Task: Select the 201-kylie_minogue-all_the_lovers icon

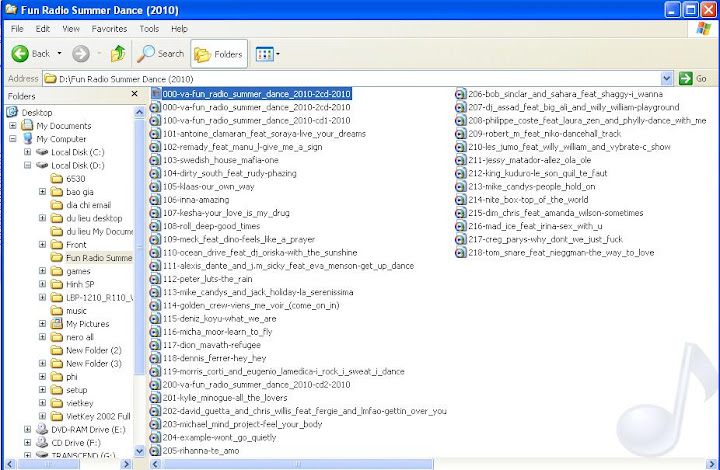Action: coord(155,397)
